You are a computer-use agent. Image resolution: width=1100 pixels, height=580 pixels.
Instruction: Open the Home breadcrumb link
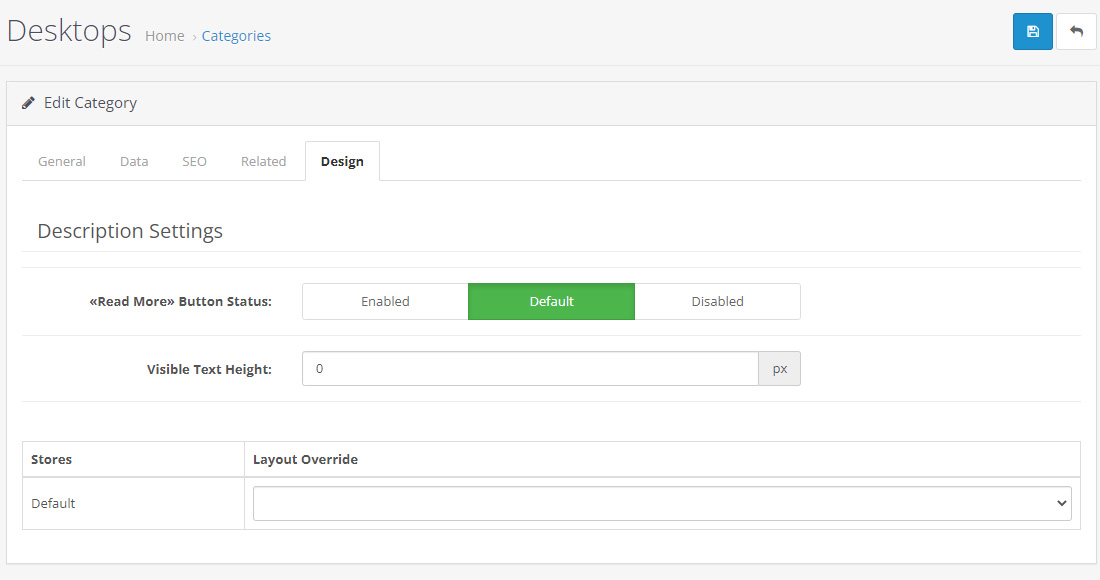tap(165, 36)
